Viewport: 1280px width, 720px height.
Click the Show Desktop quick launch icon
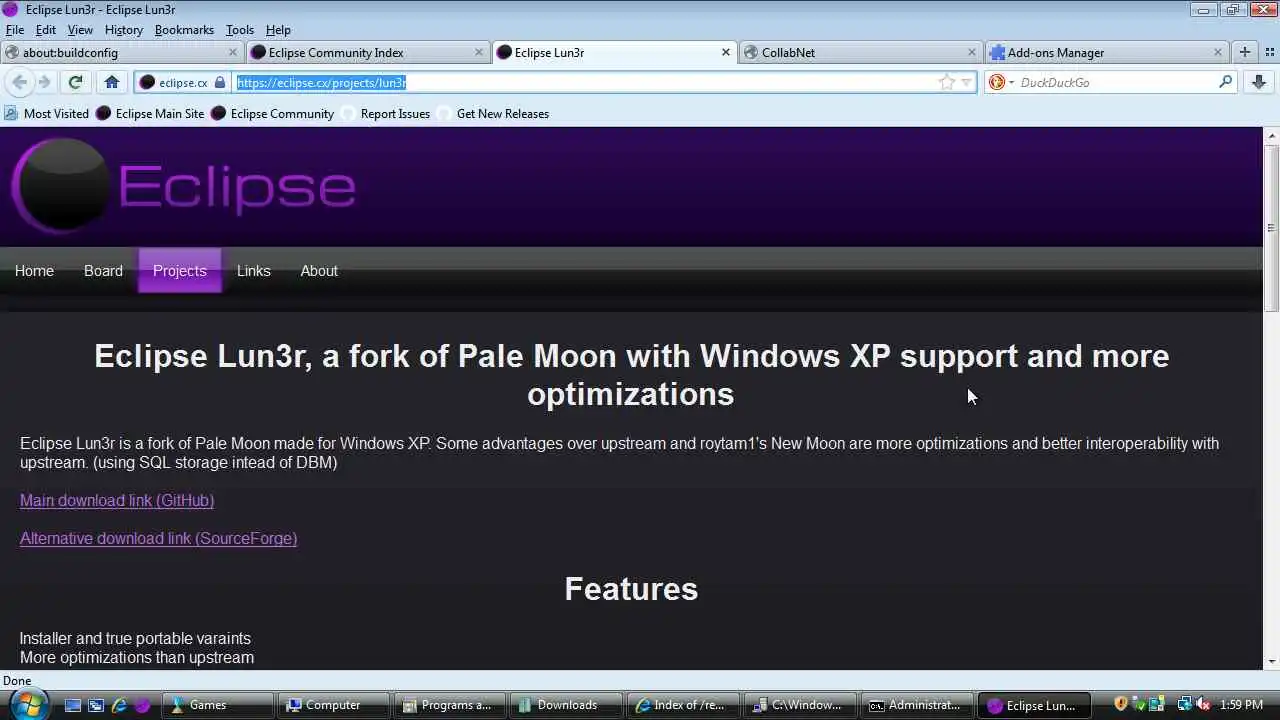coord(72,705)
